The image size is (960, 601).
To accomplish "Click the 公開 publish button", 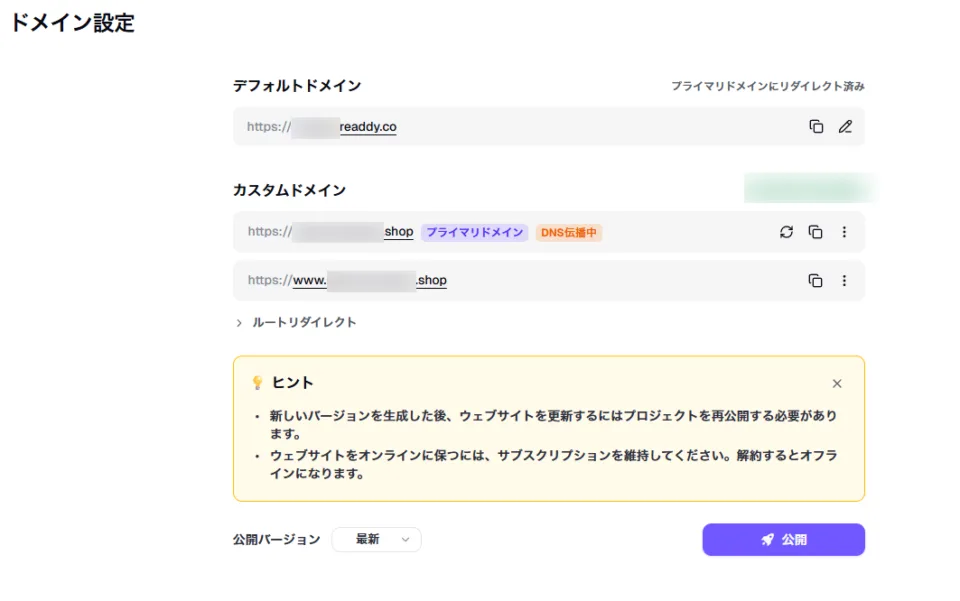I will point(783,539).
